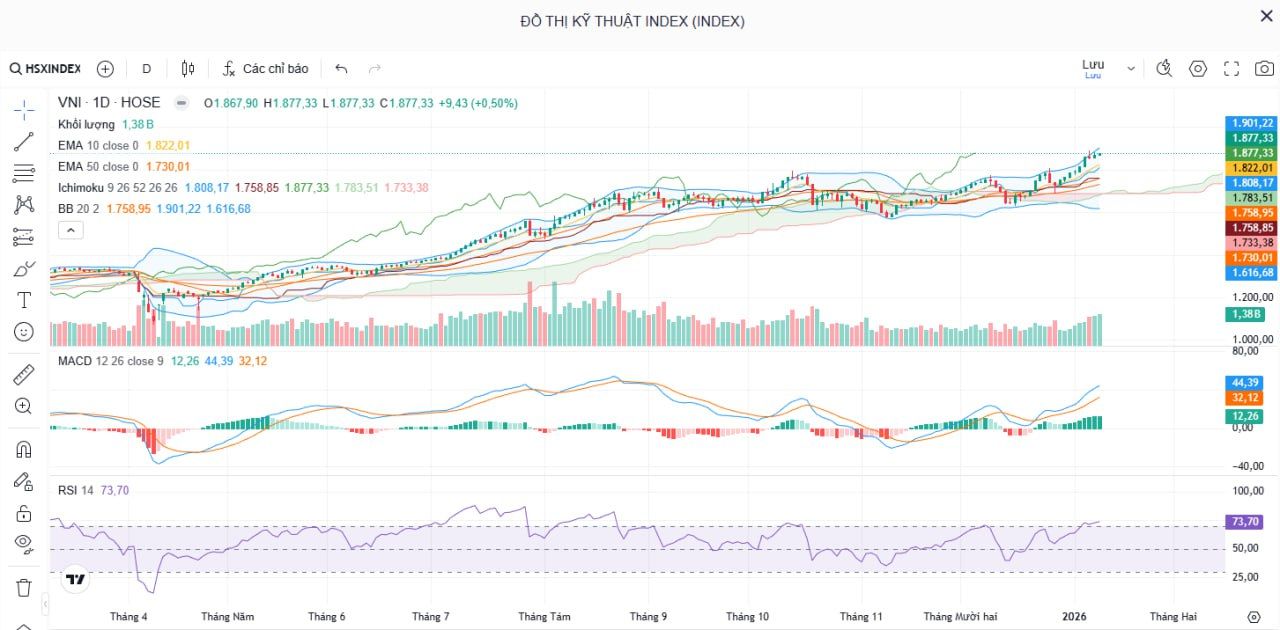Lock all drawings on the chart
1280x630 pixels.
(x=22, y=513)
